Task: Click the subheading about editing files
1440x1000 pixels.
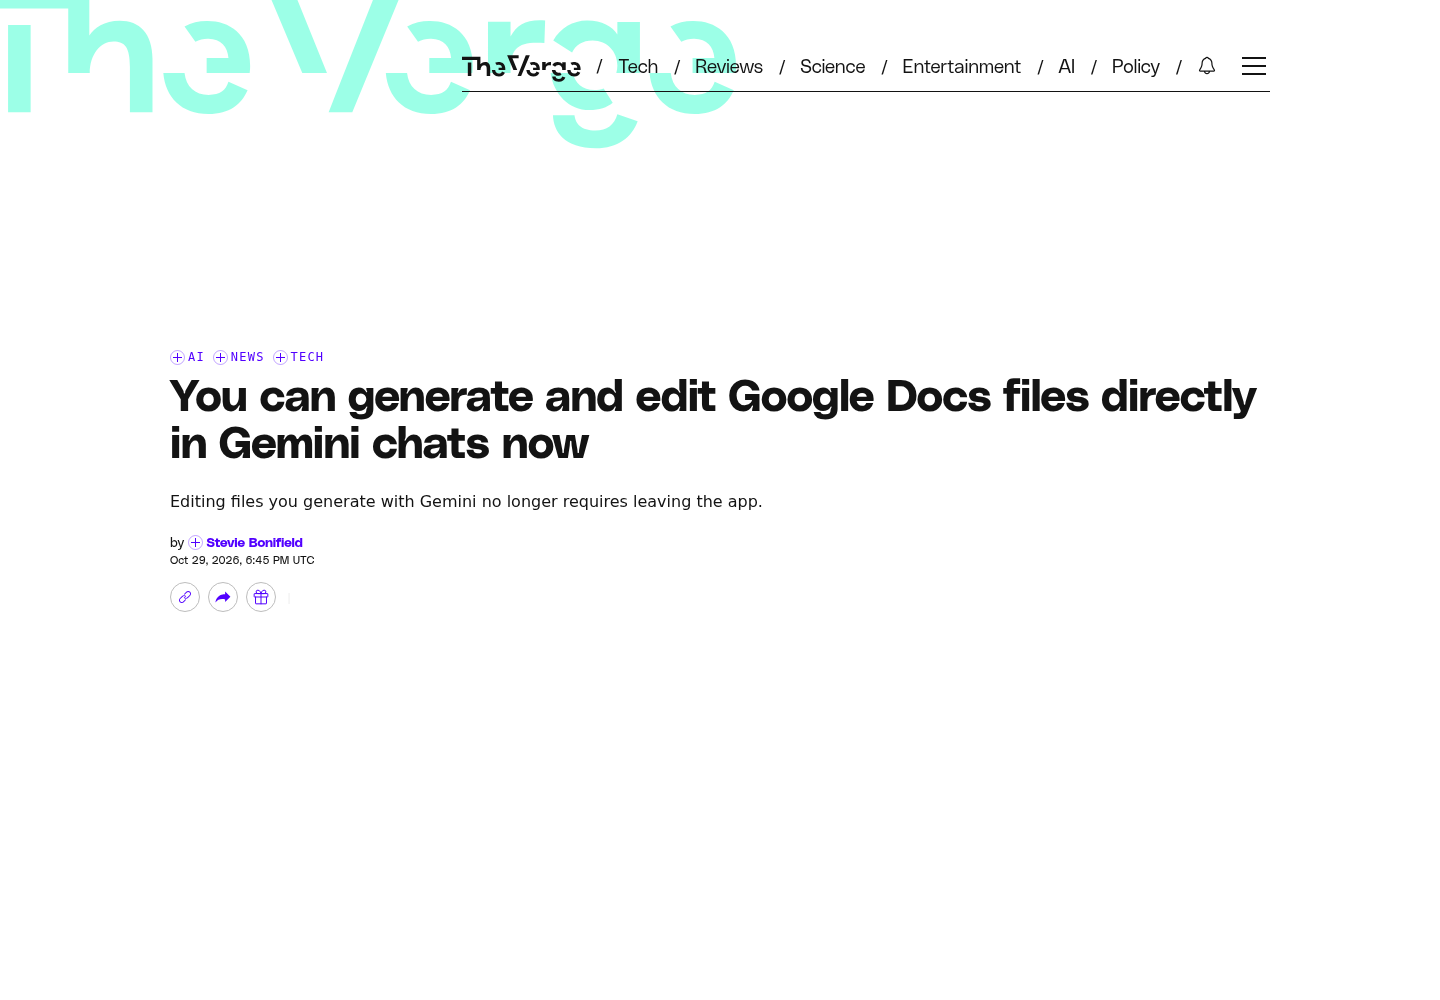Action: [466, 501]
